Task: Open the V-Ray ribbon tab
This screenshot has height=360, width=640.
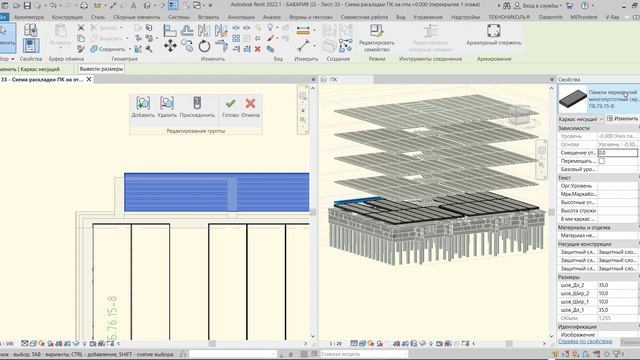Action: click(x=612, y=17)
